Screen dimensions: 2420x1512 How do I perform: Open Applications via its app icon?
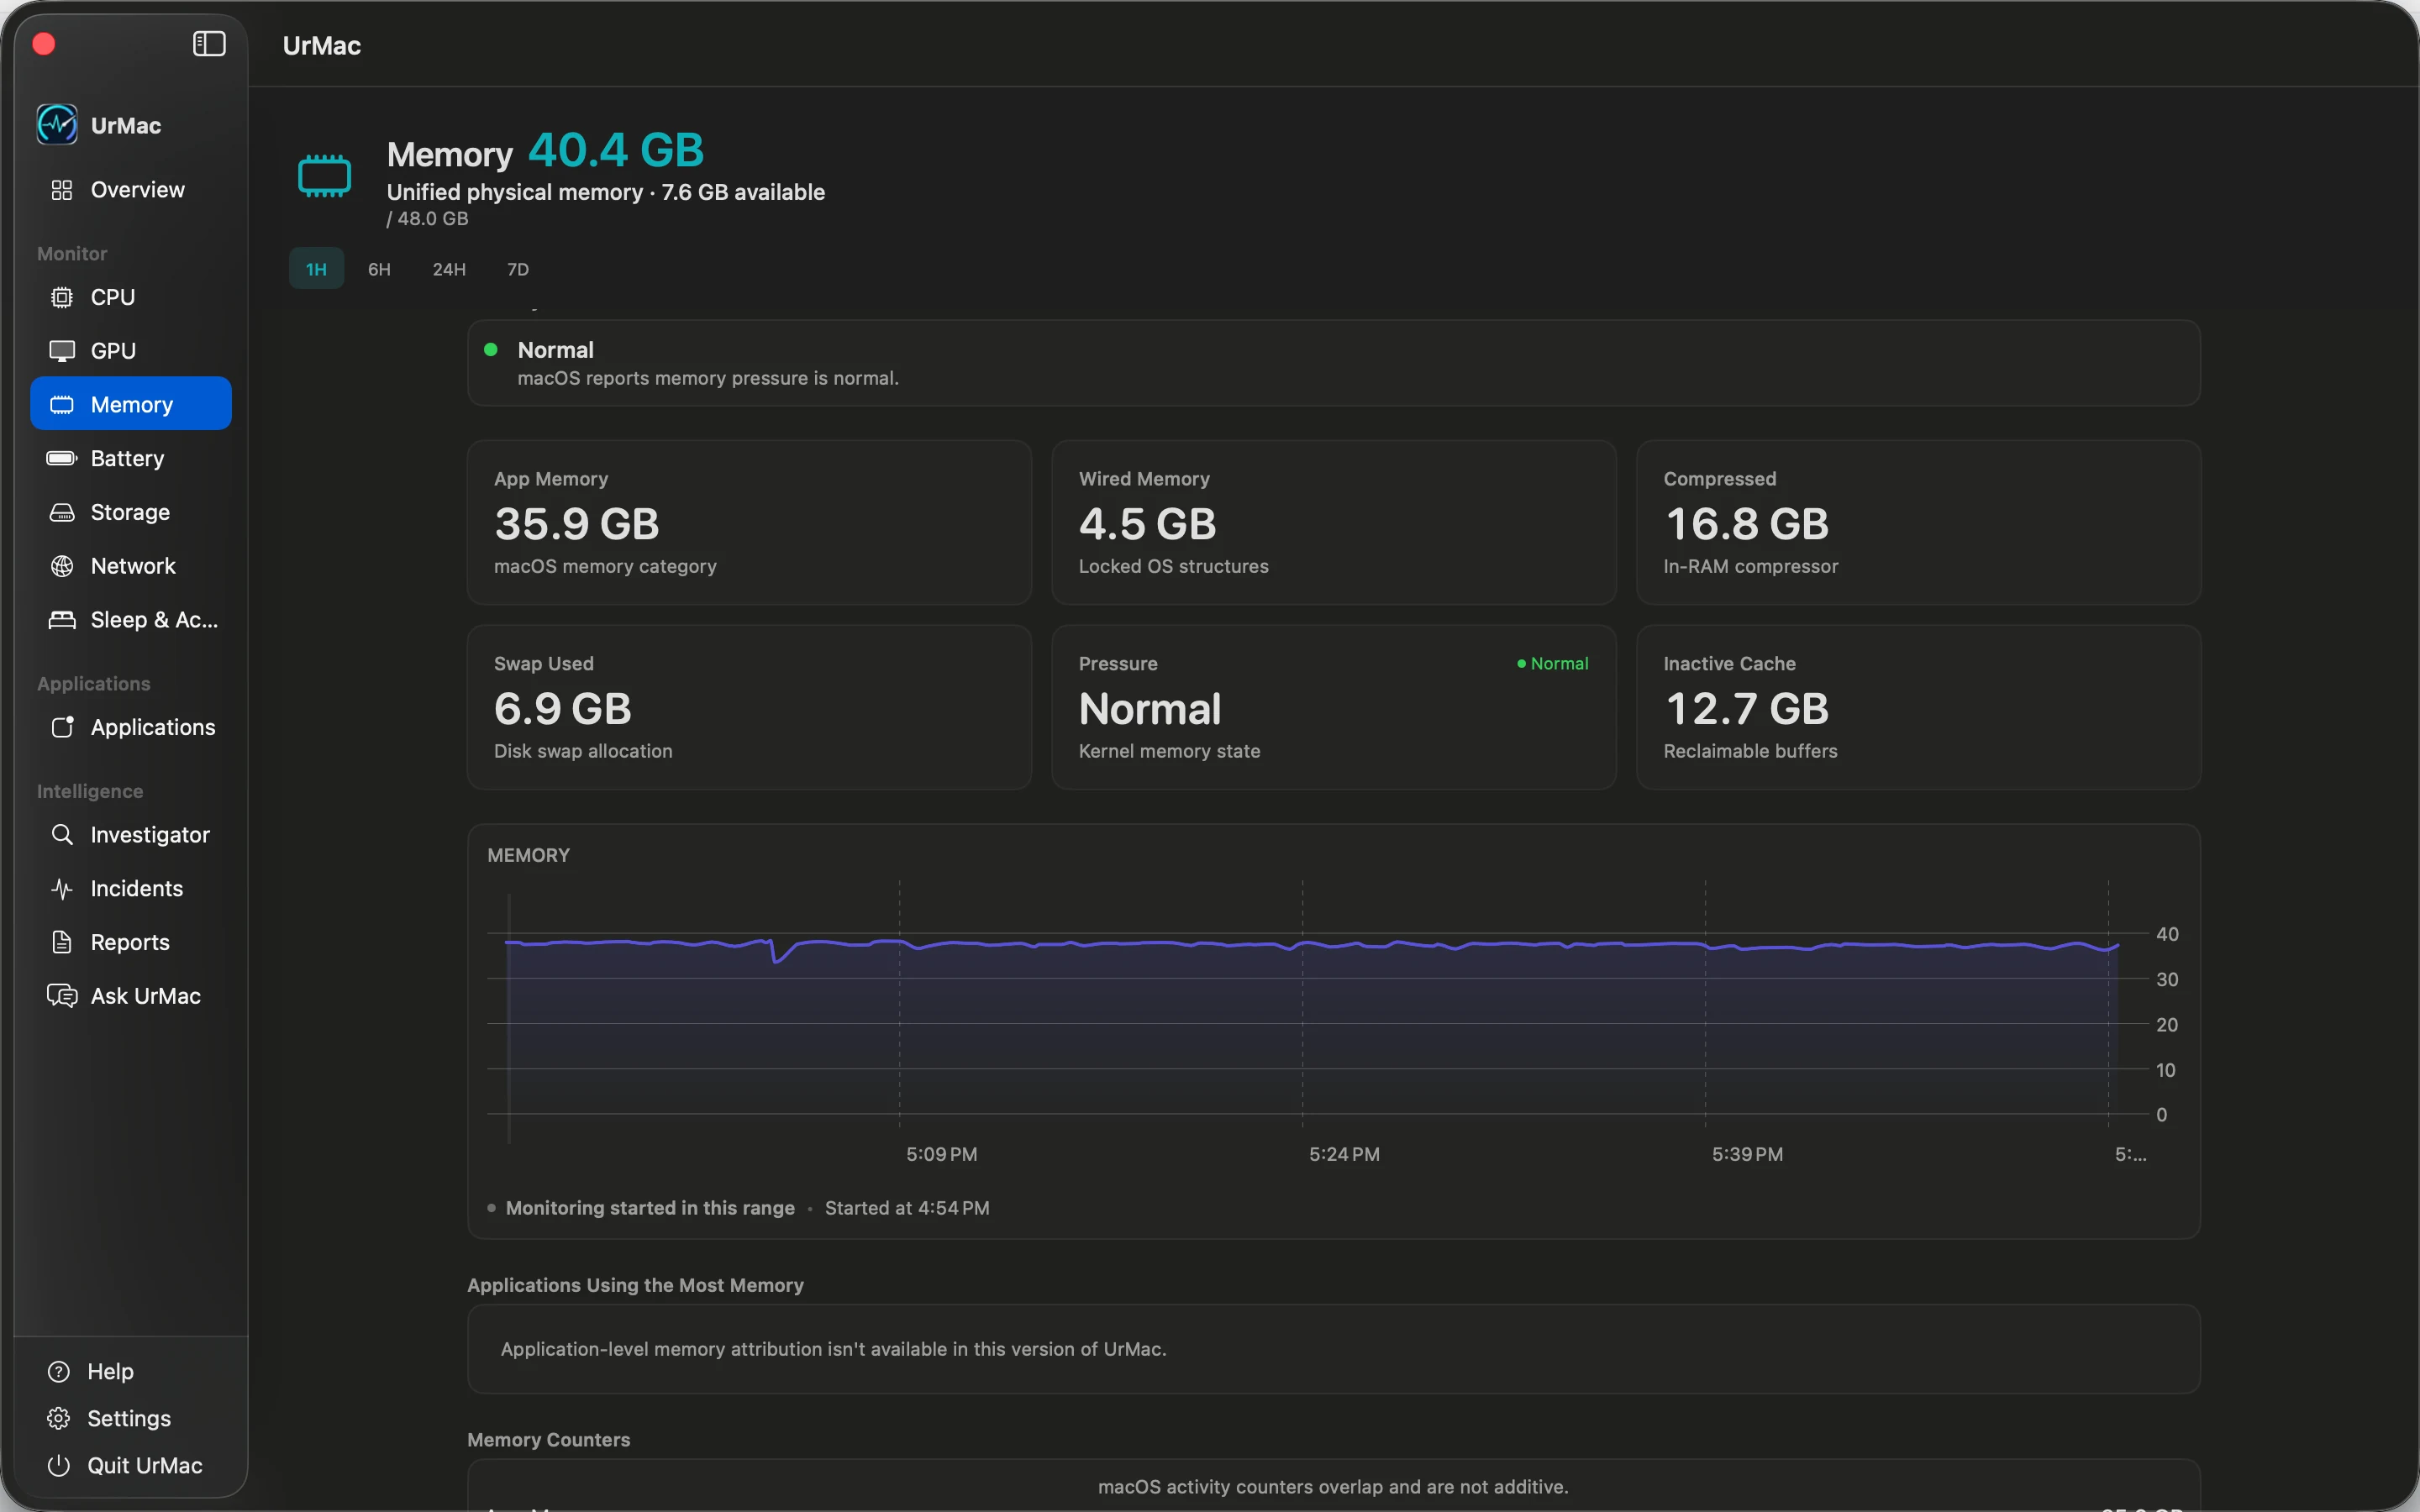[62, 727]
